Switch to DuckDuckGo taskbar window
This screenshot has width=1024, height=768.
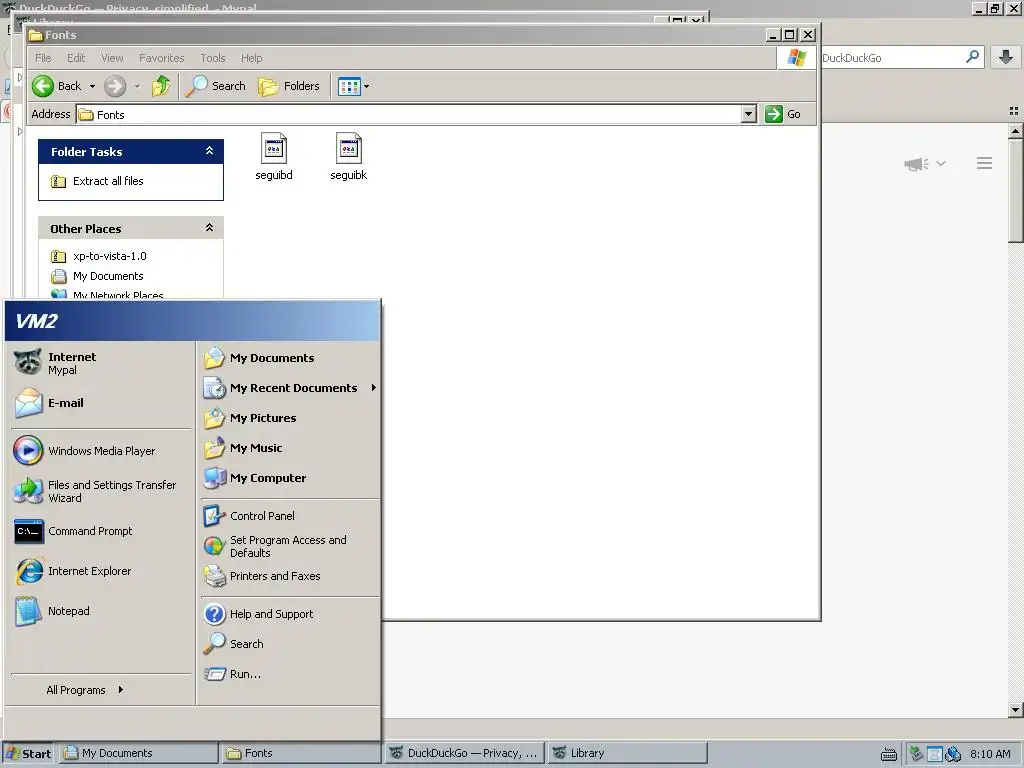click(x=464, y=753)
